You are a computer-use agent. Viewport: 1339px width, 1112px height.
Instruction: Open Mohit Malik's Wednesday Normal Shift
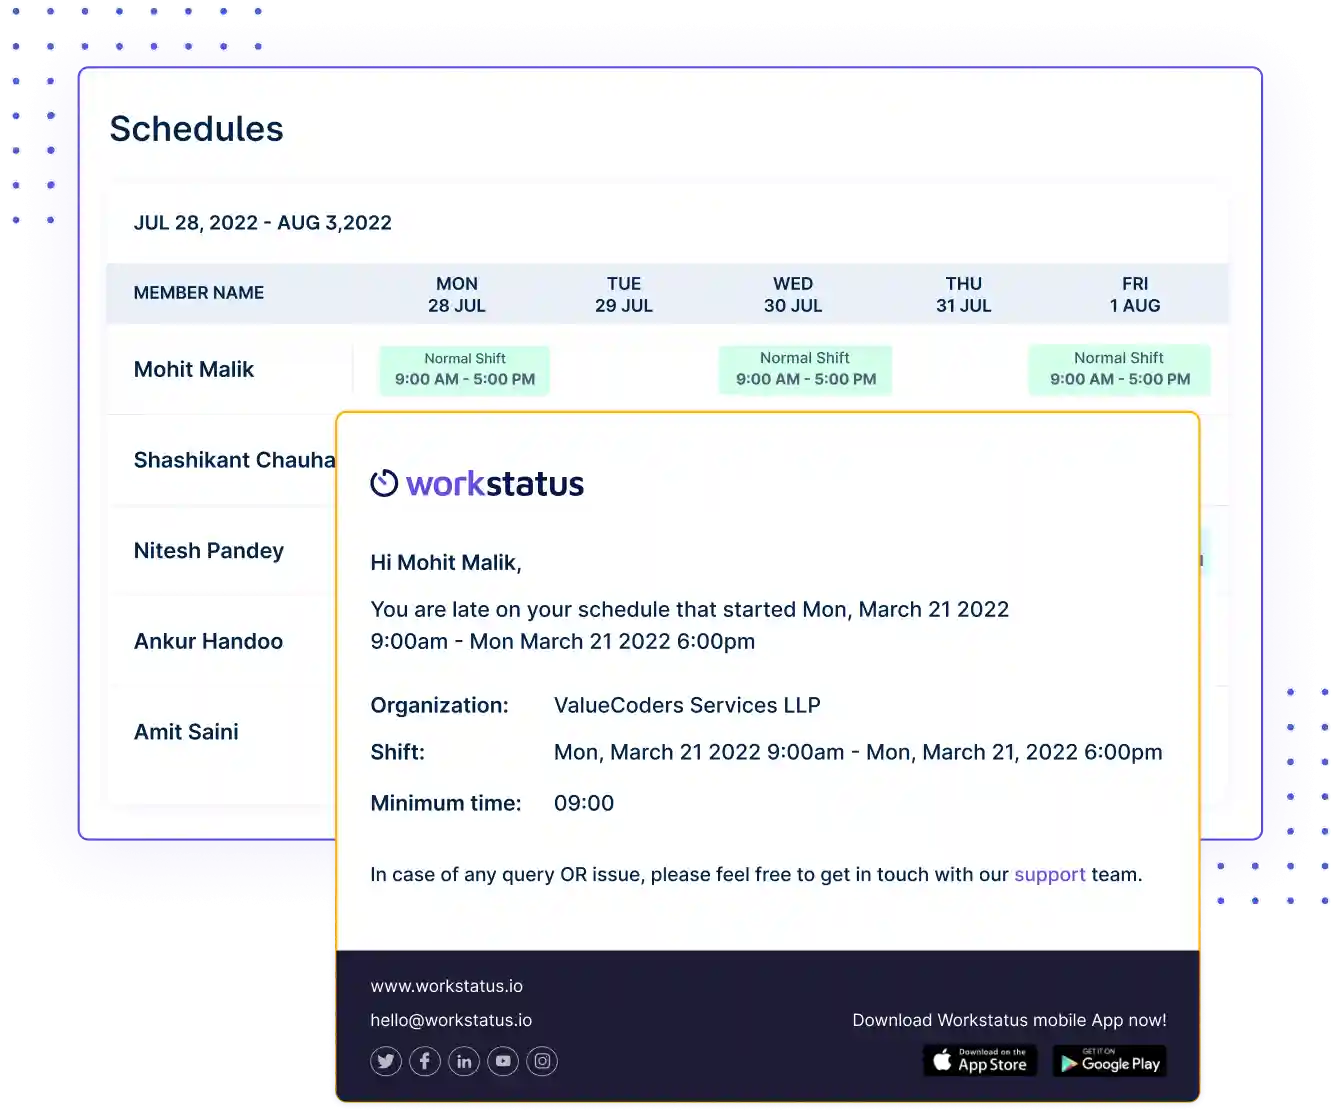point(806,370)
